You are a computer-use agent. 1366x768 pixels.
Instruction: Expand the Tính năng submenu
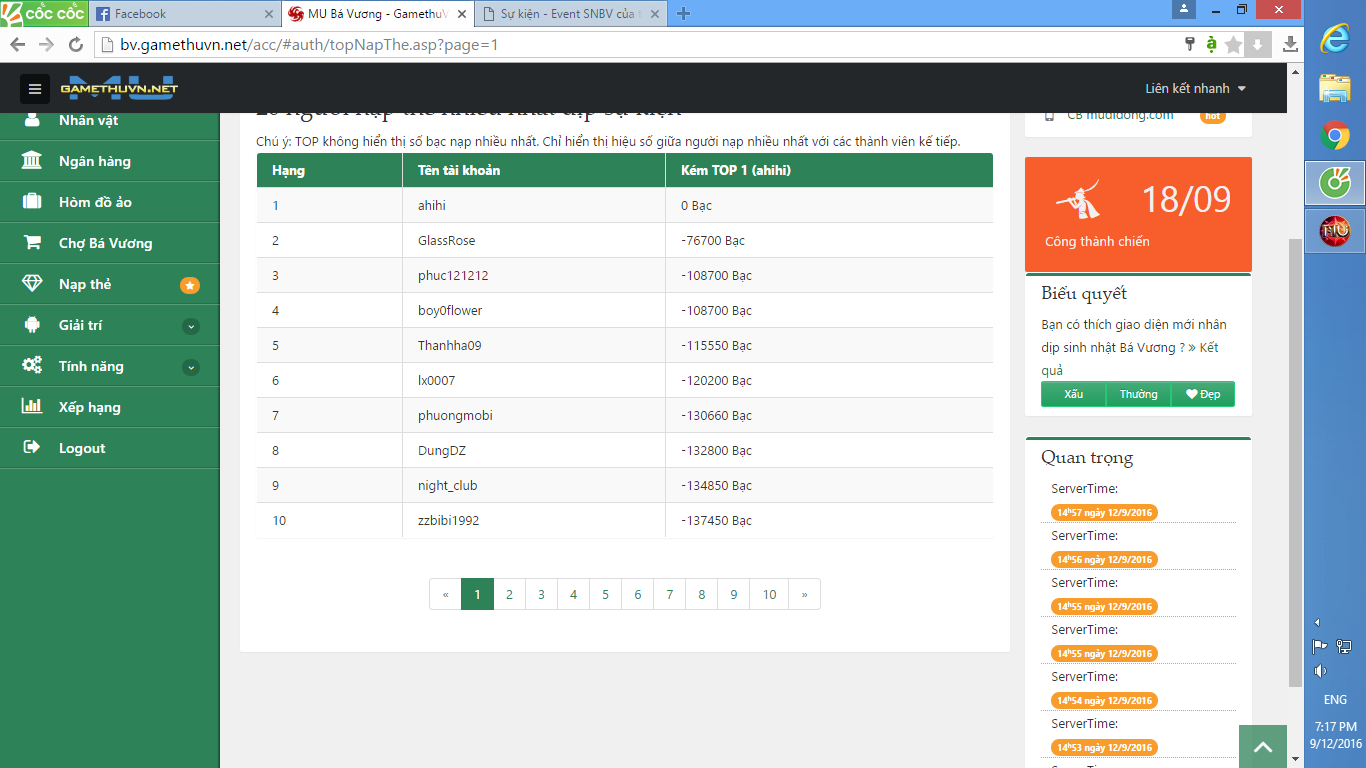tap(191, 367)
